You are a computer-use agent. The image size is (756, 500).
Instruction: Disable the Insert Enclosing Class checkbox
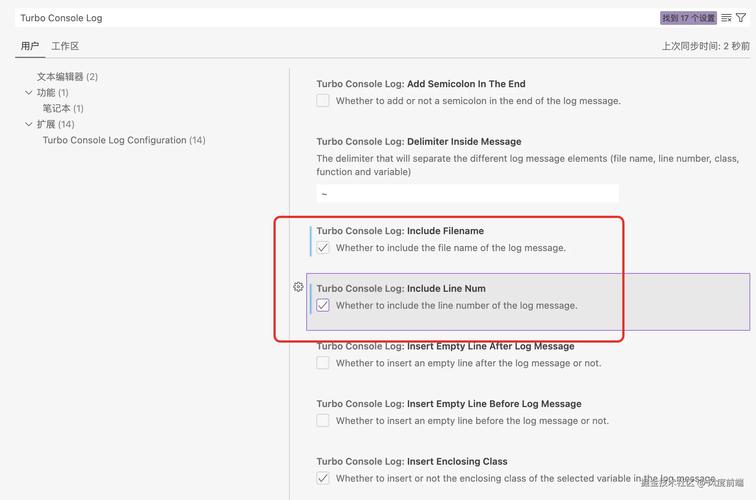[x=323, y=479]
